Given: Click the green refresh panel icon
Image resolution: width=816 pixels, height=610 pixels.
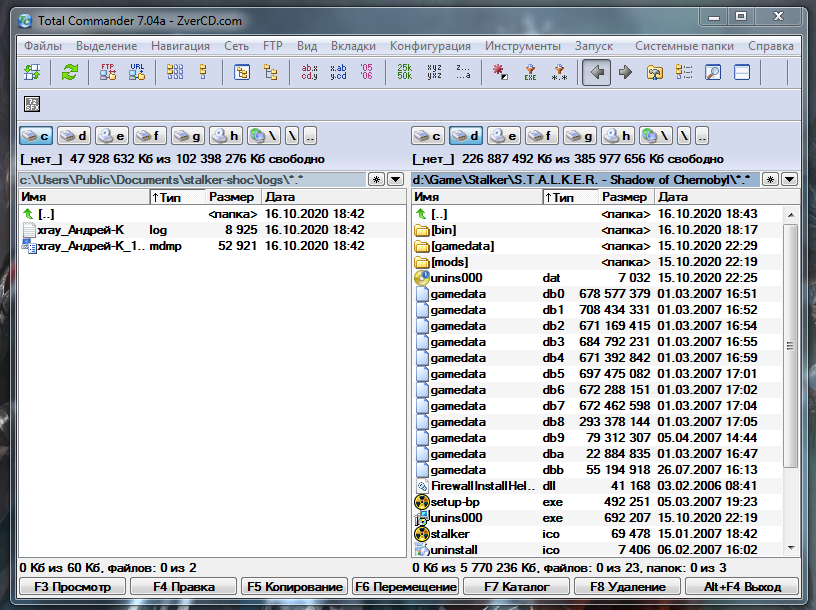Looking at the screenshot, I should coord(70,72).
